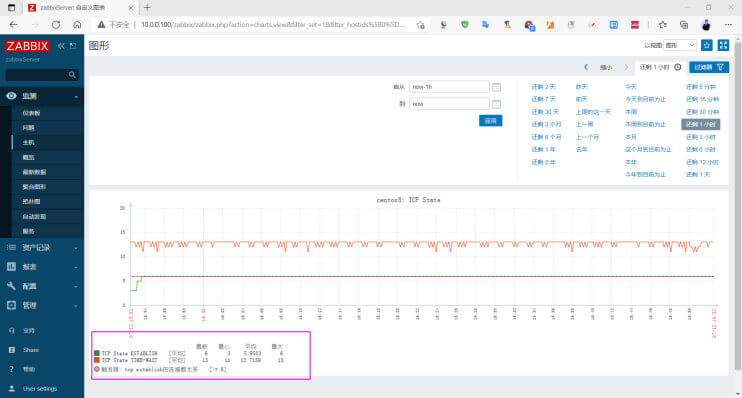
Task: Select the 昨天 time range
Action: (x=582, y=87)
